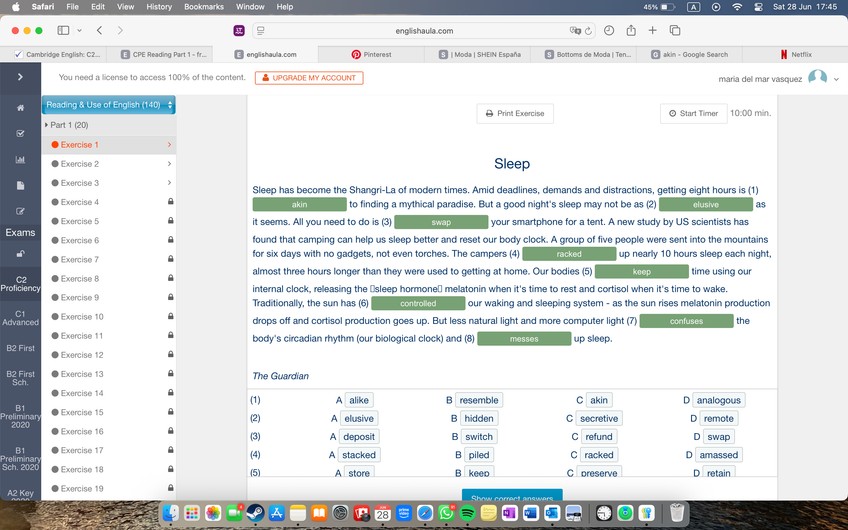The image size is (848, 530).
Task: Select the C1 Advanced exam level
Action: tap(20, 318)
